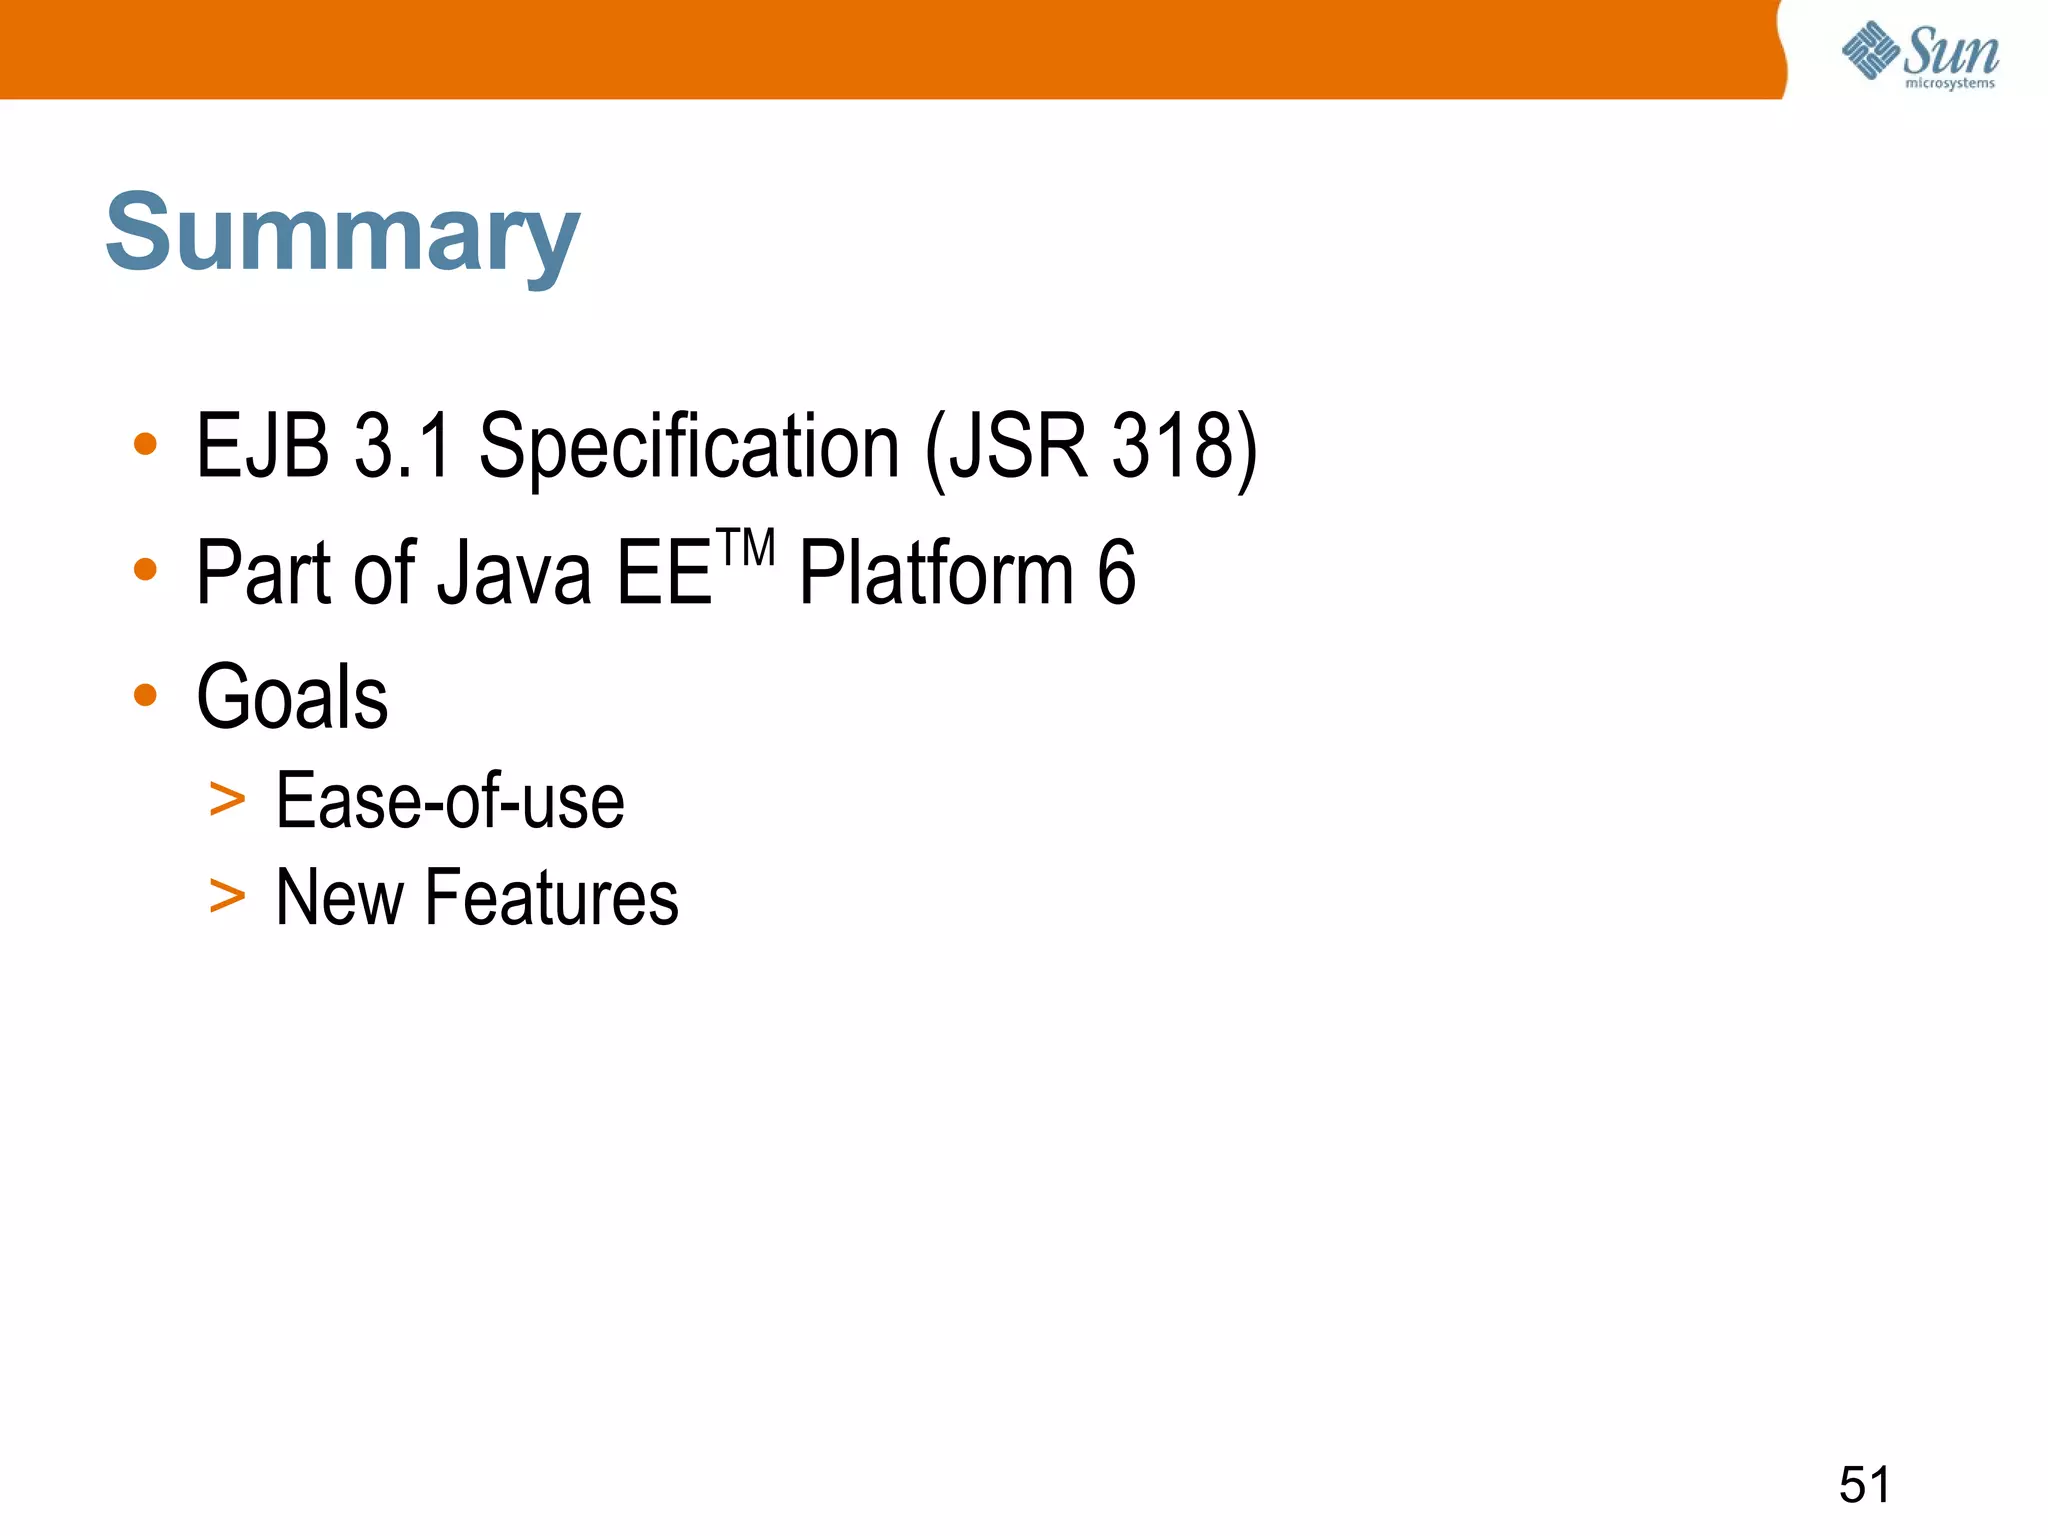This screenshot has width=2048, height=1536.
Task: Click slide number 51
Action: [x=1865, y=1484]
